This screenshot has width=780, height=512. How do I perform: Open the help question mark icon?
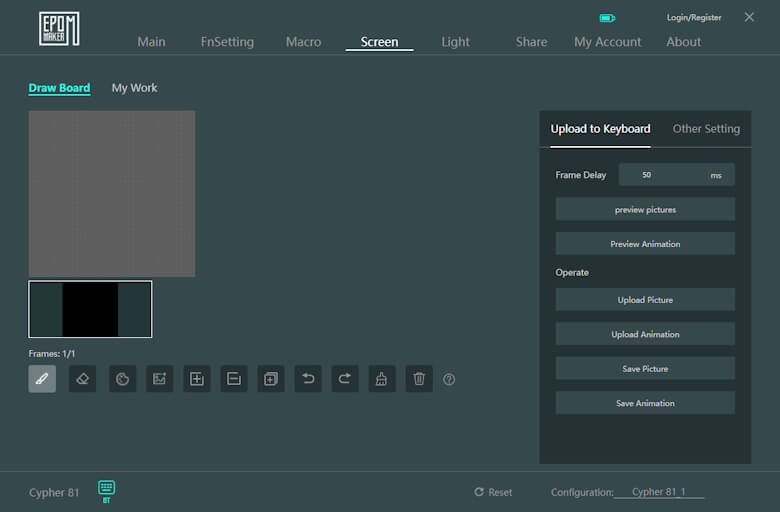449,380
